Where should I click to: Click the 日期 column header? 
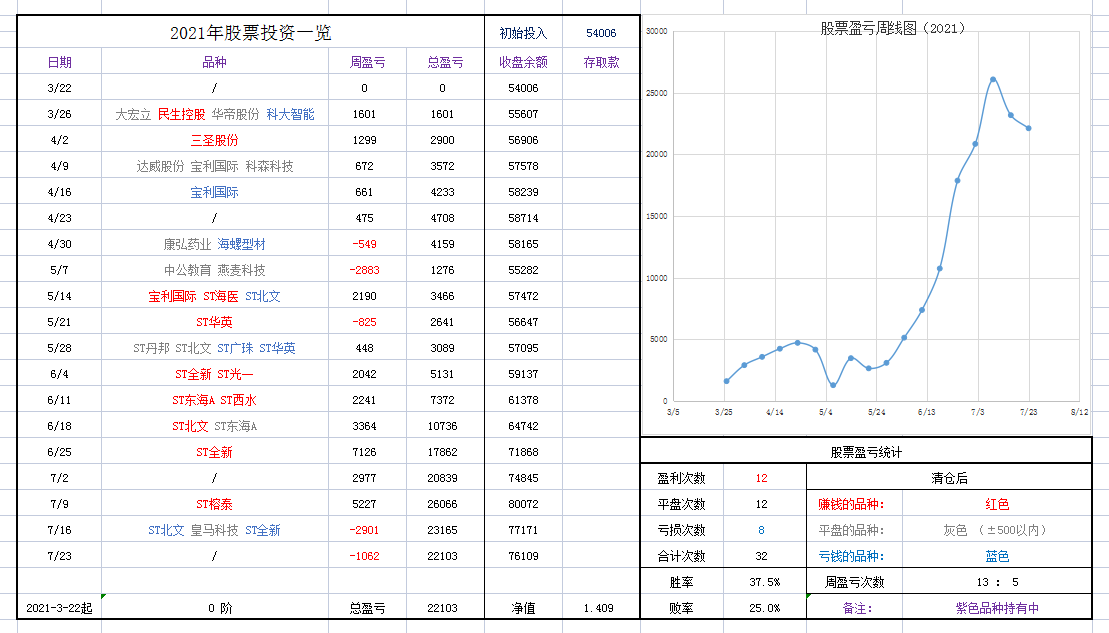click(x=59, y=62)
